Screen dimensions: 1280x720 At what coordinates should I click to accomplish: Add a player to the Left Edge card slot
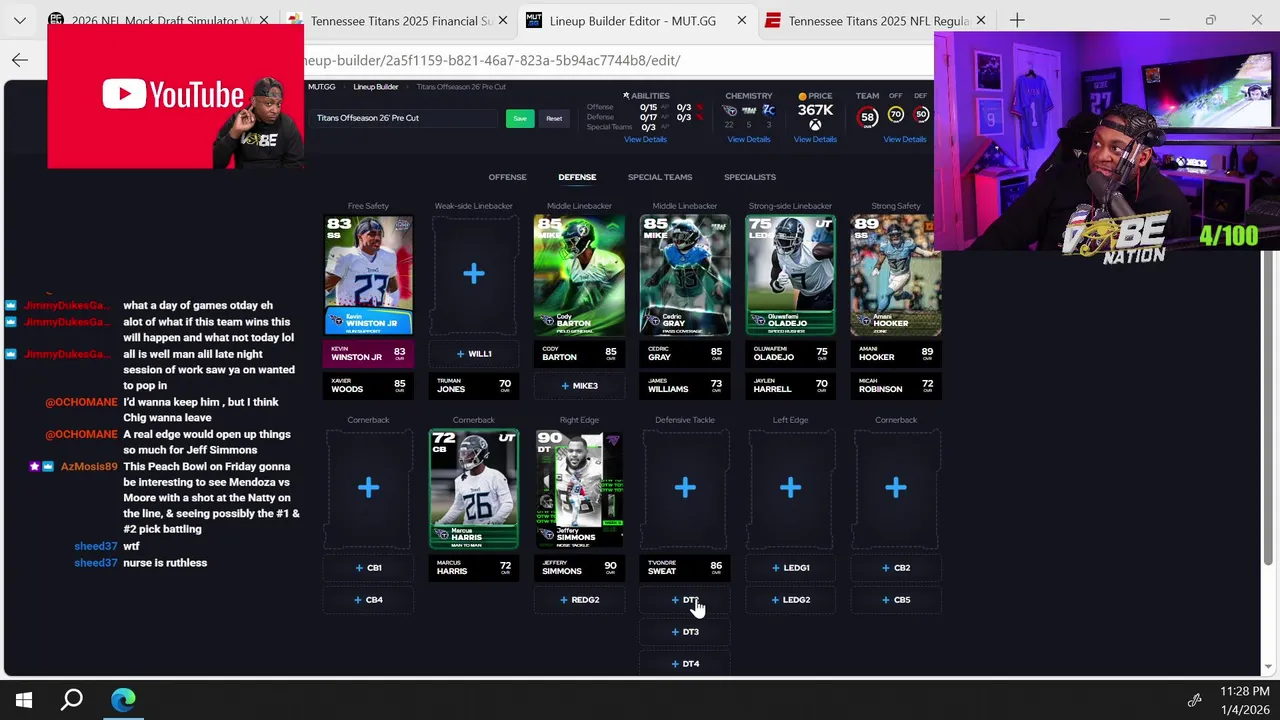tap(790, 488)
